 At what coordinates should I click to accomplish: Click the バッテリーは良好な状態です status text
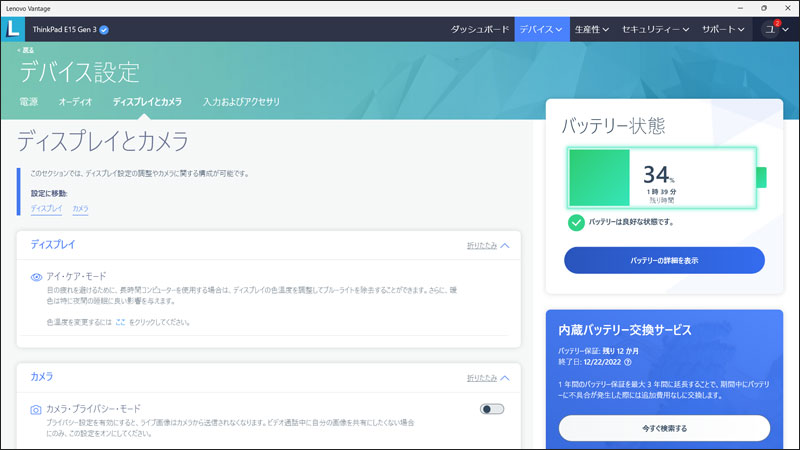(x=631, y=222)
